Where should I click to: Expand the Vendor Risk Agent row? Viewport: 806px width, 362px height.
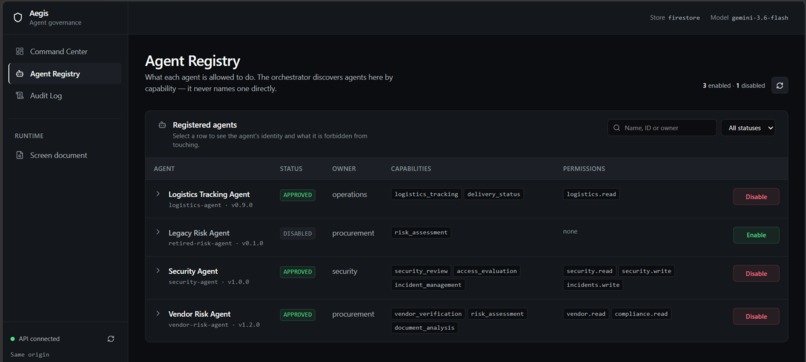[158, 313]
